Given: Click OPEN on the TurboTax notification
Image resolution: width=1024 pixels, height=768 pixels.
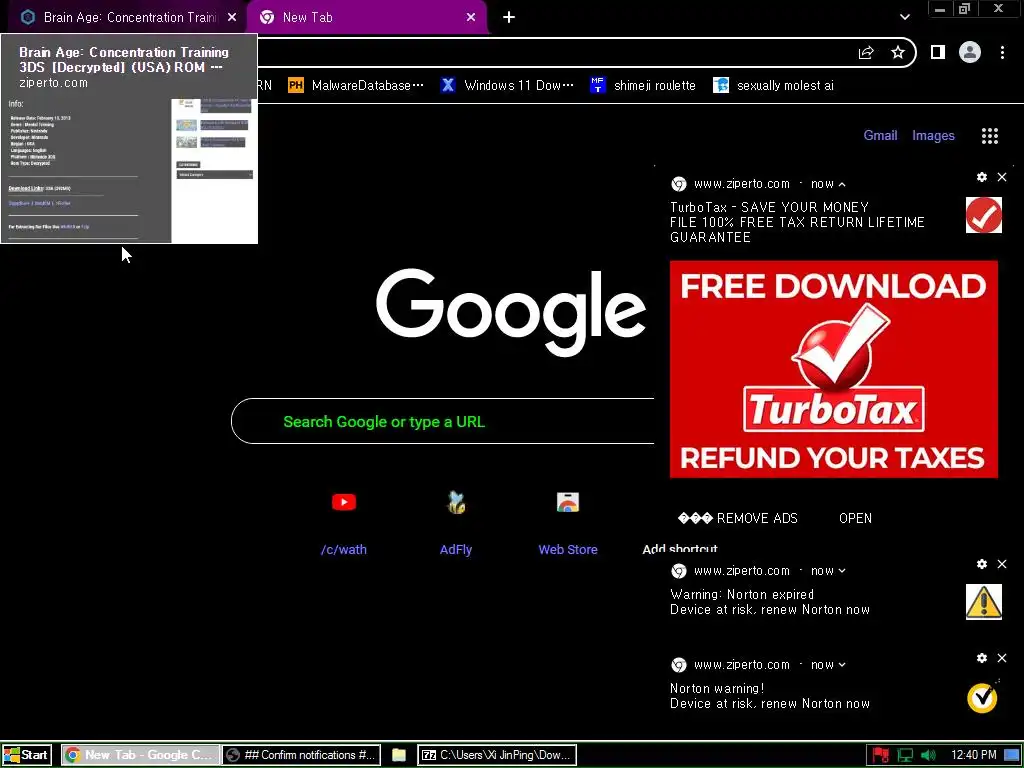Looking at the screenshot, I should [x=856, y=519].
